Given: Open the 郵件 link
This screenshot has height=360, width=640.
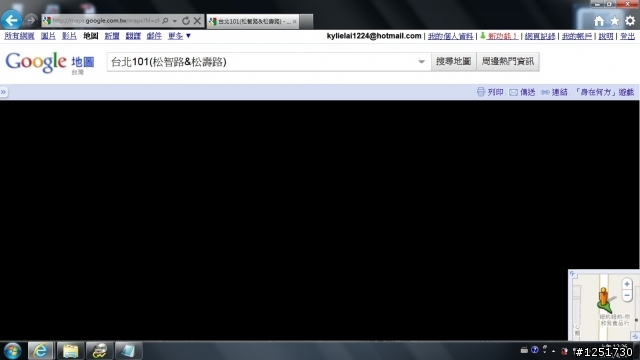Looking at the screenshot, I should click(154, 36).
